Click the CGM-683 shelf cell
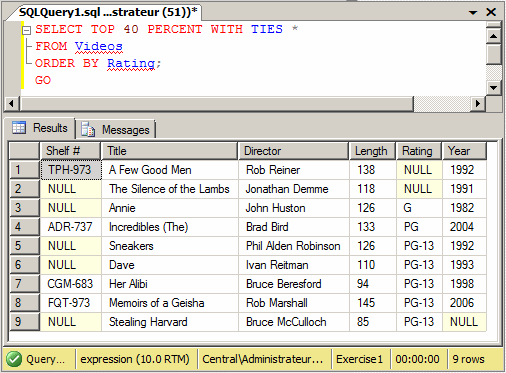Viewport: 506px width, 373px height. pos(71,284)
